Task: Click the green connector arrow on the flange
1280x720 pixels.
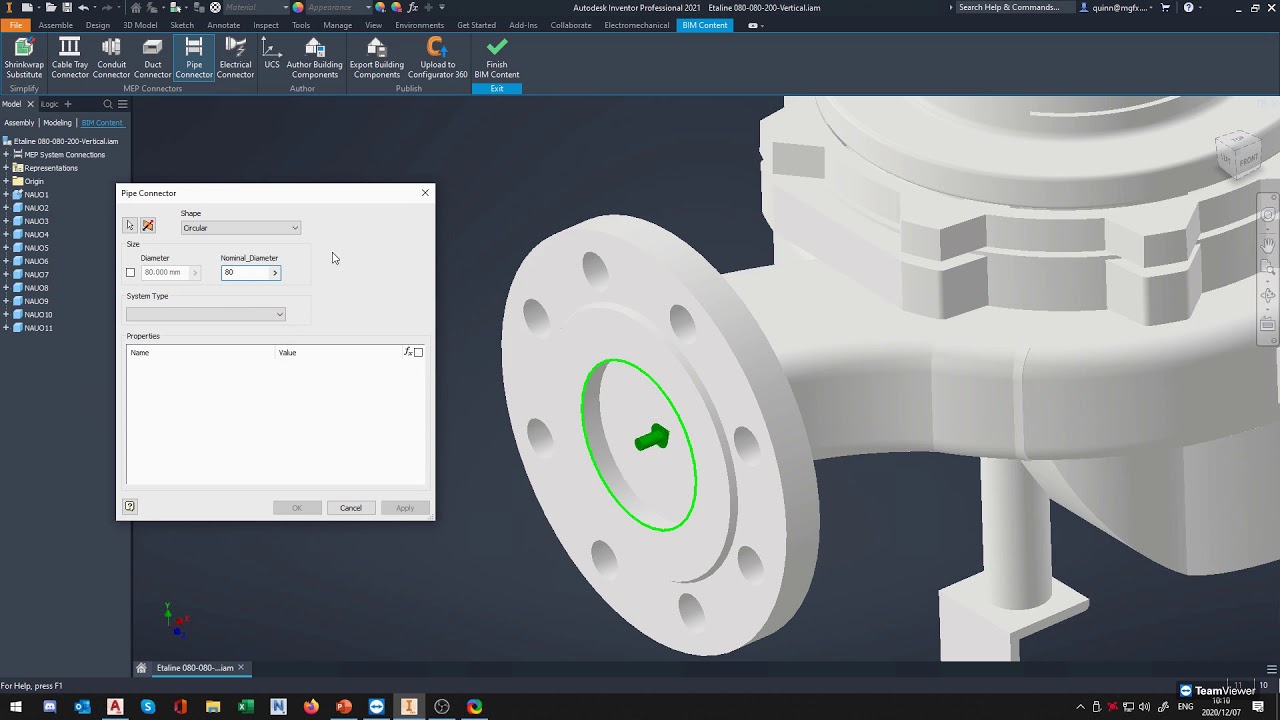Action: [x=652, y=438]
